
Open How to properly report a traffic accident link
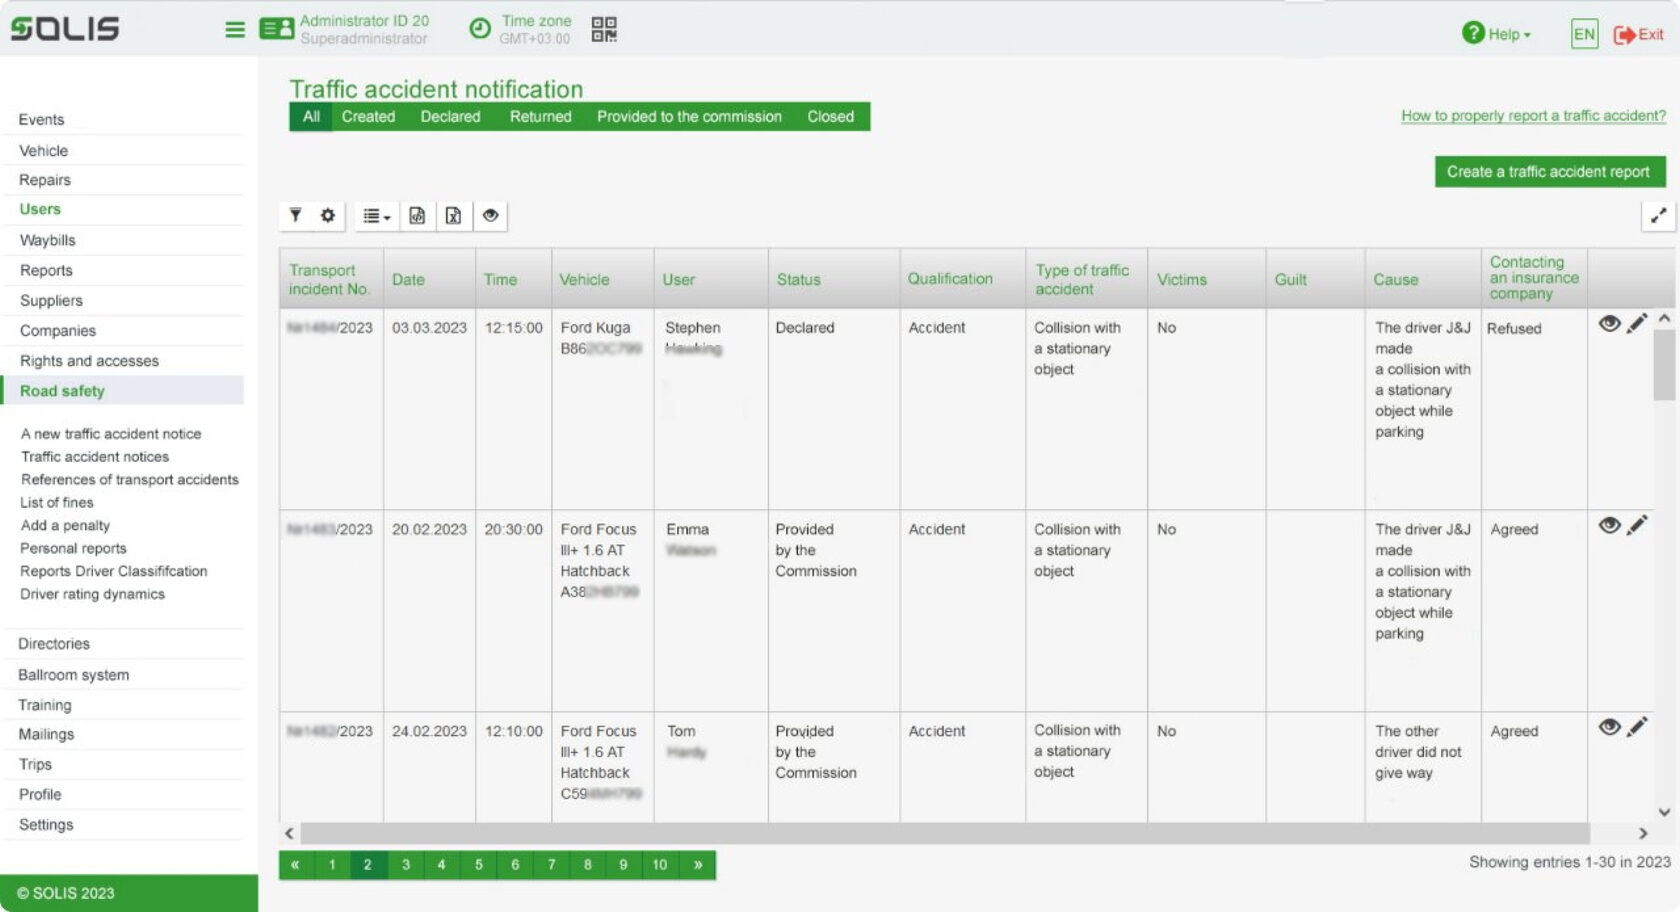(1533, 115)
